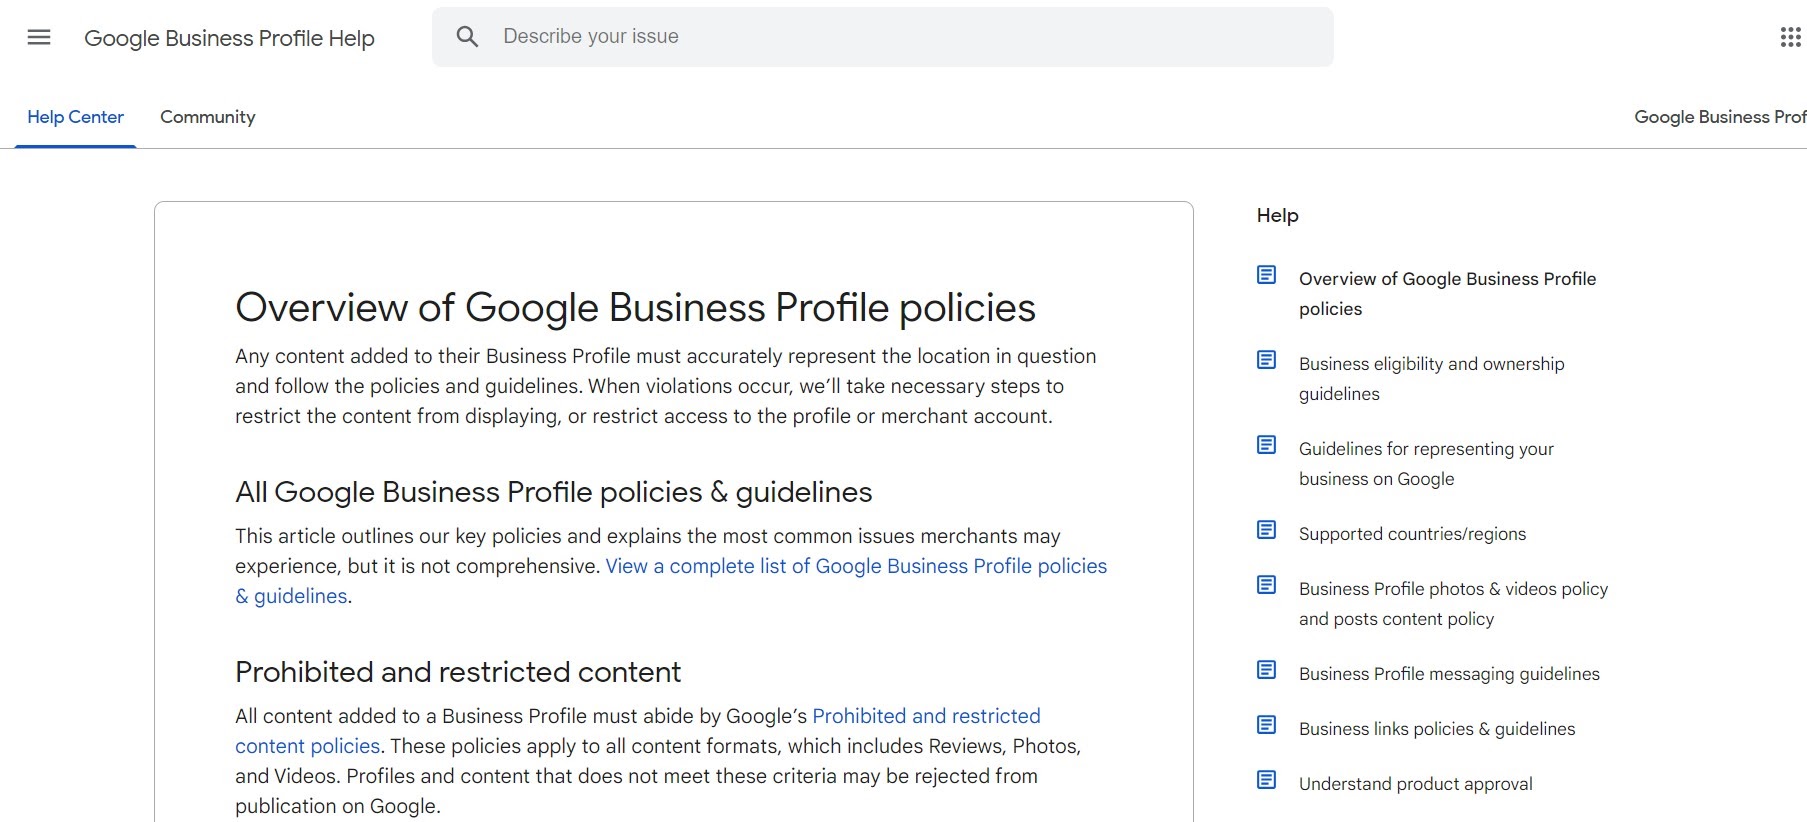The width and height of the screenshot is (1807, 822).
Task: Click the Overview of Google Business Profile policies heading
Action: [635, 308]
